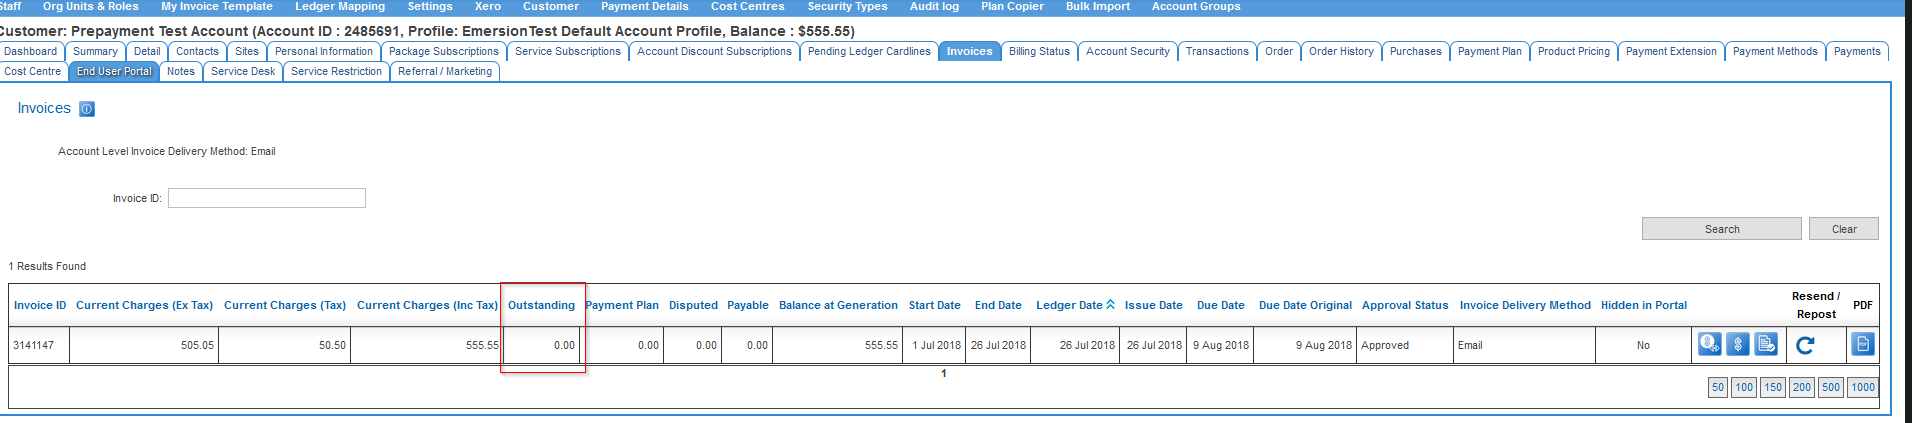Click the info icon beside Invoices heading

click(87, 109)
